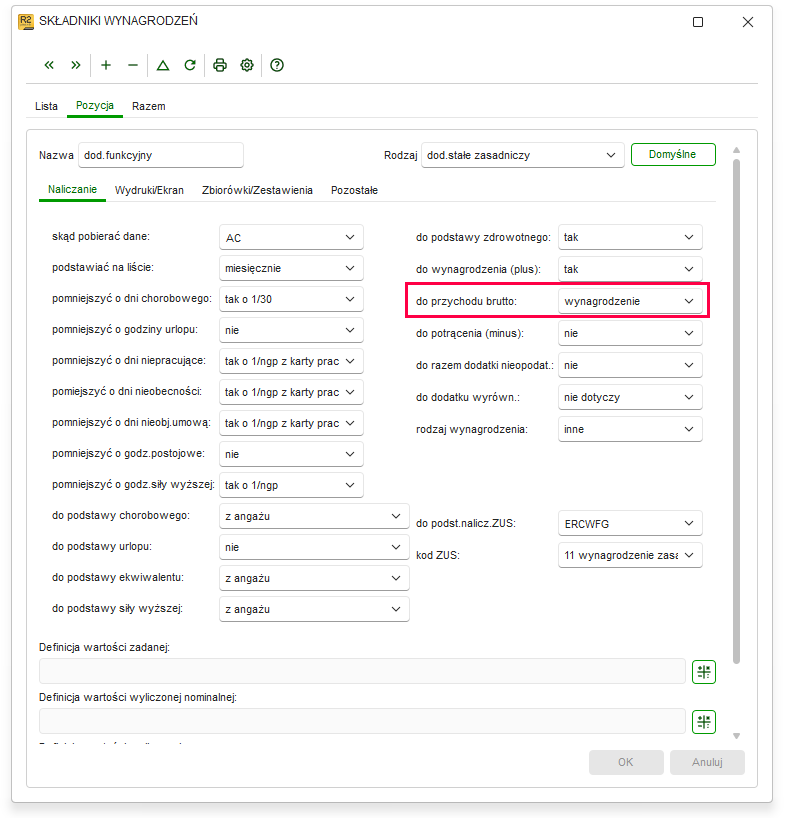Open formula editor for wartości wyliczonej nominalnej
Screen dimensions: 810x818
click(704, 722)
